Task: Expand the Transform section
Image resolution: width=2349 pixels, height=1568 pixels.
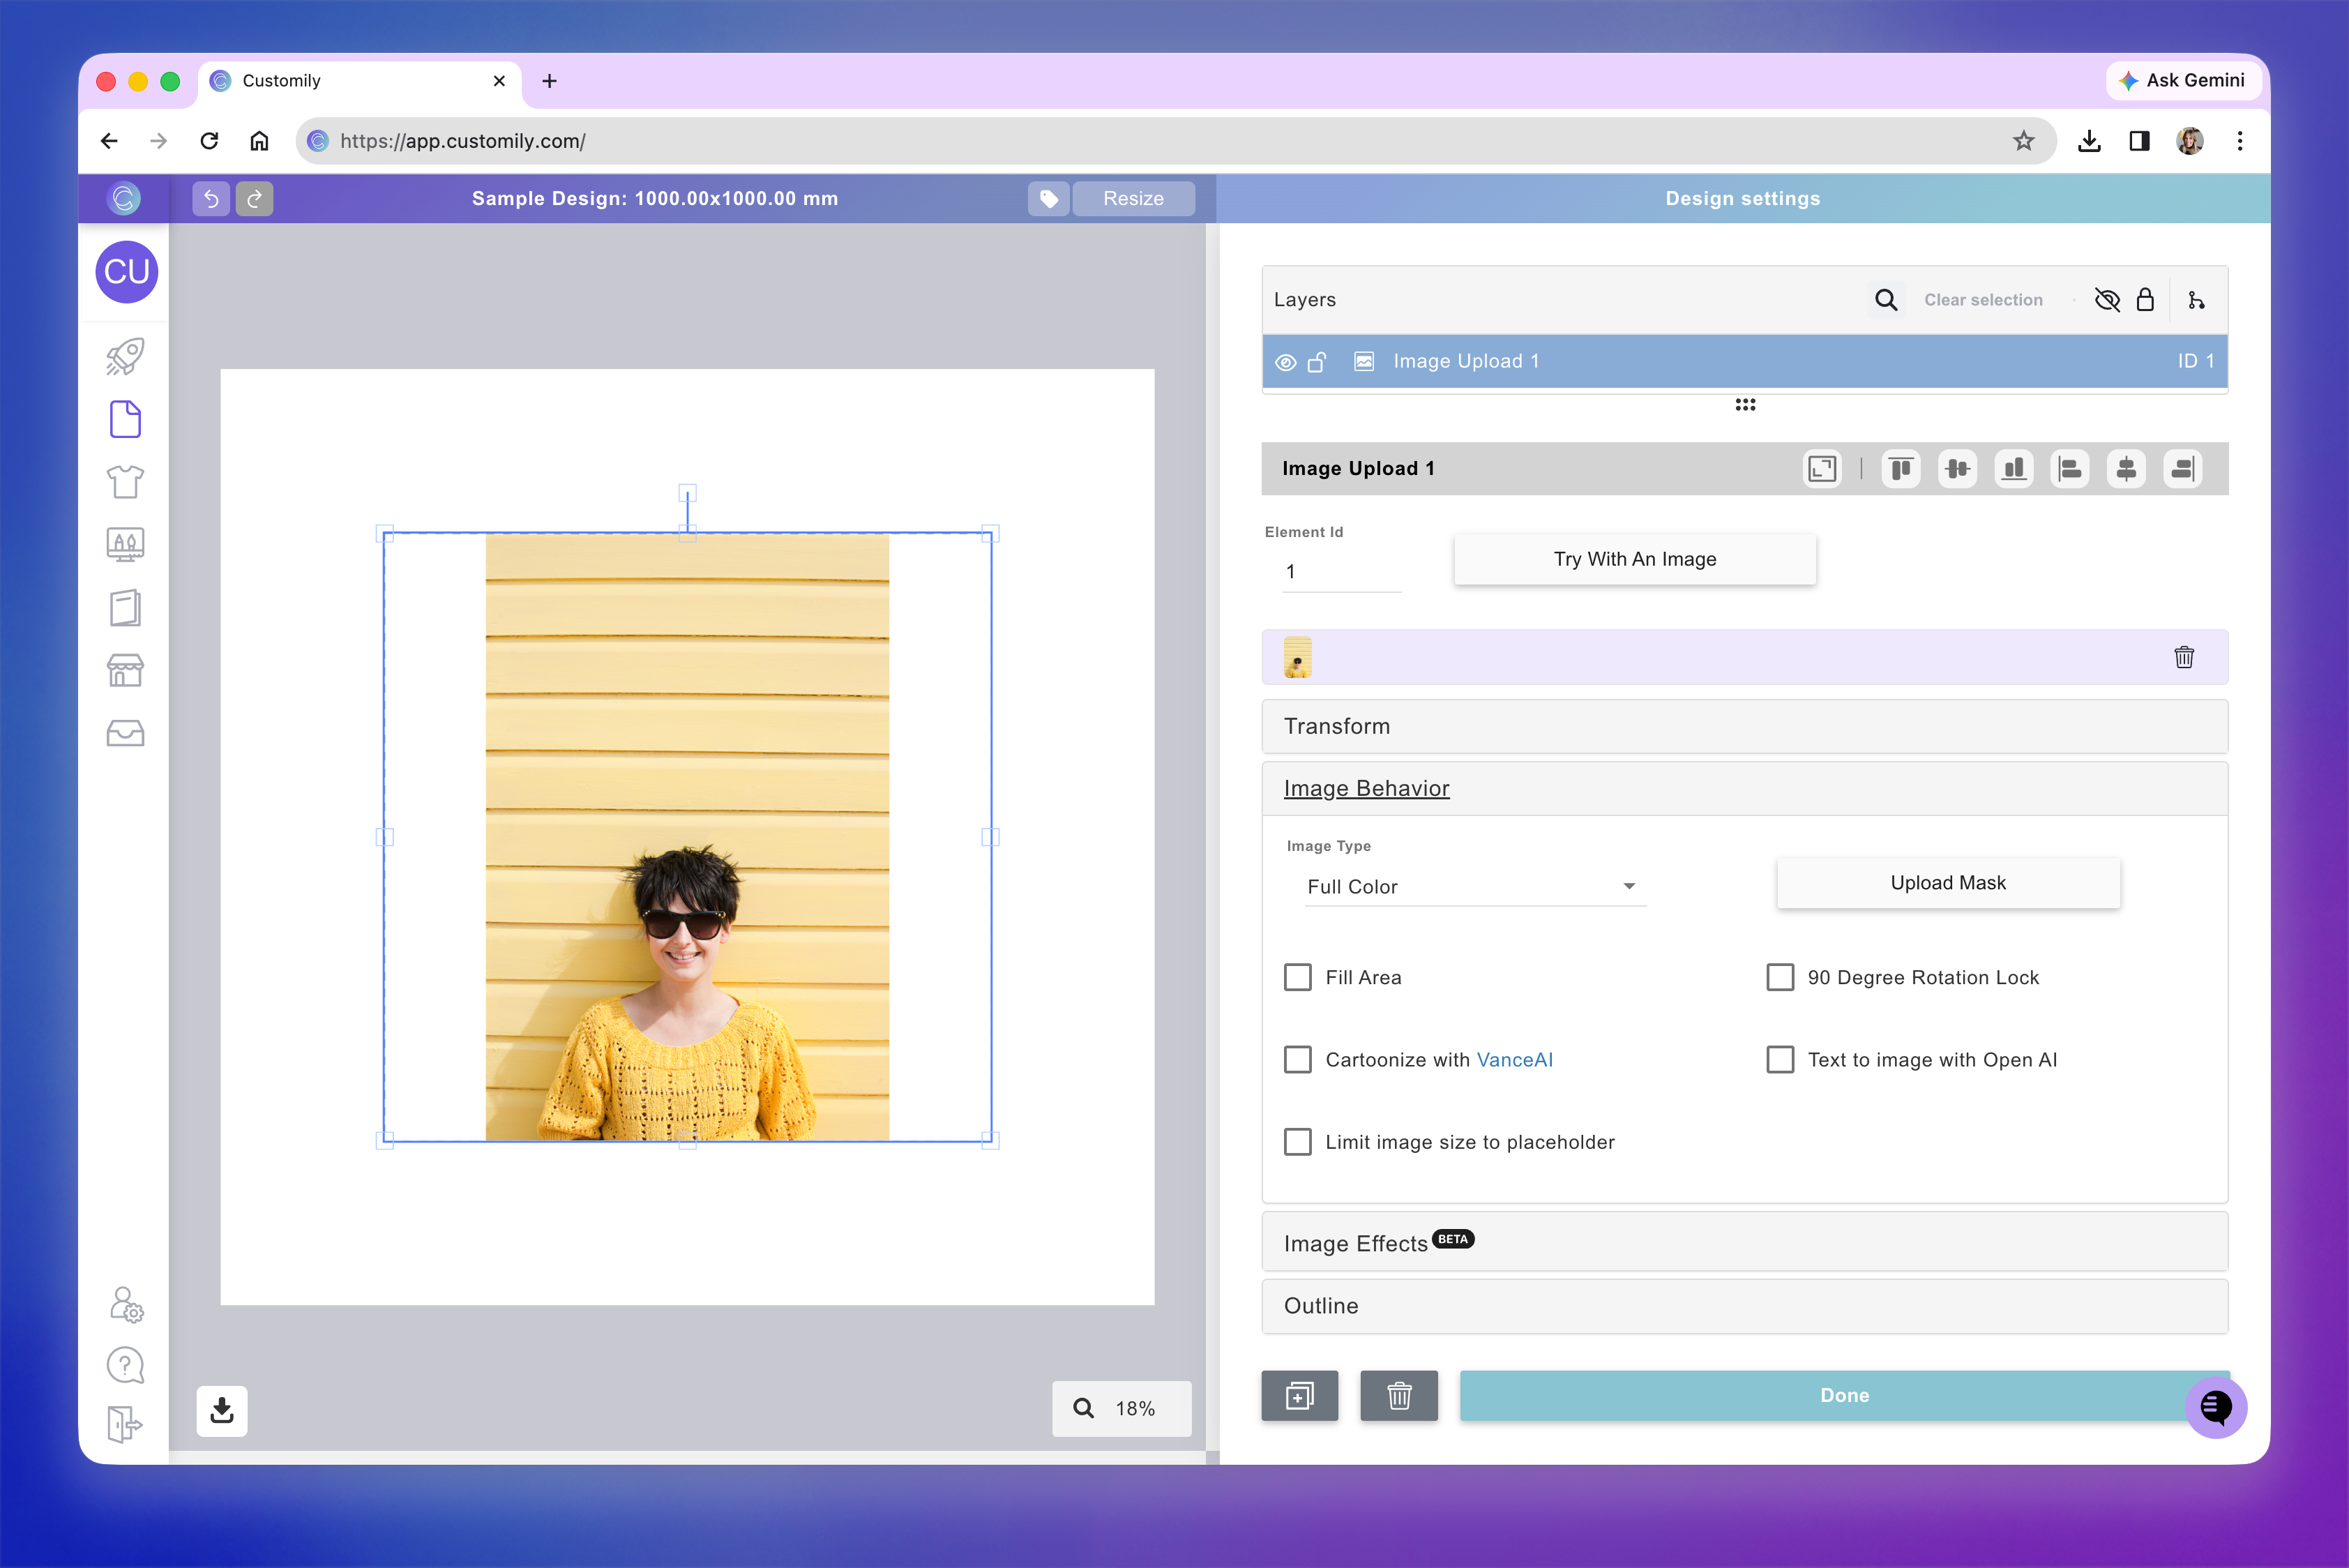Action: click(1744, 726)
